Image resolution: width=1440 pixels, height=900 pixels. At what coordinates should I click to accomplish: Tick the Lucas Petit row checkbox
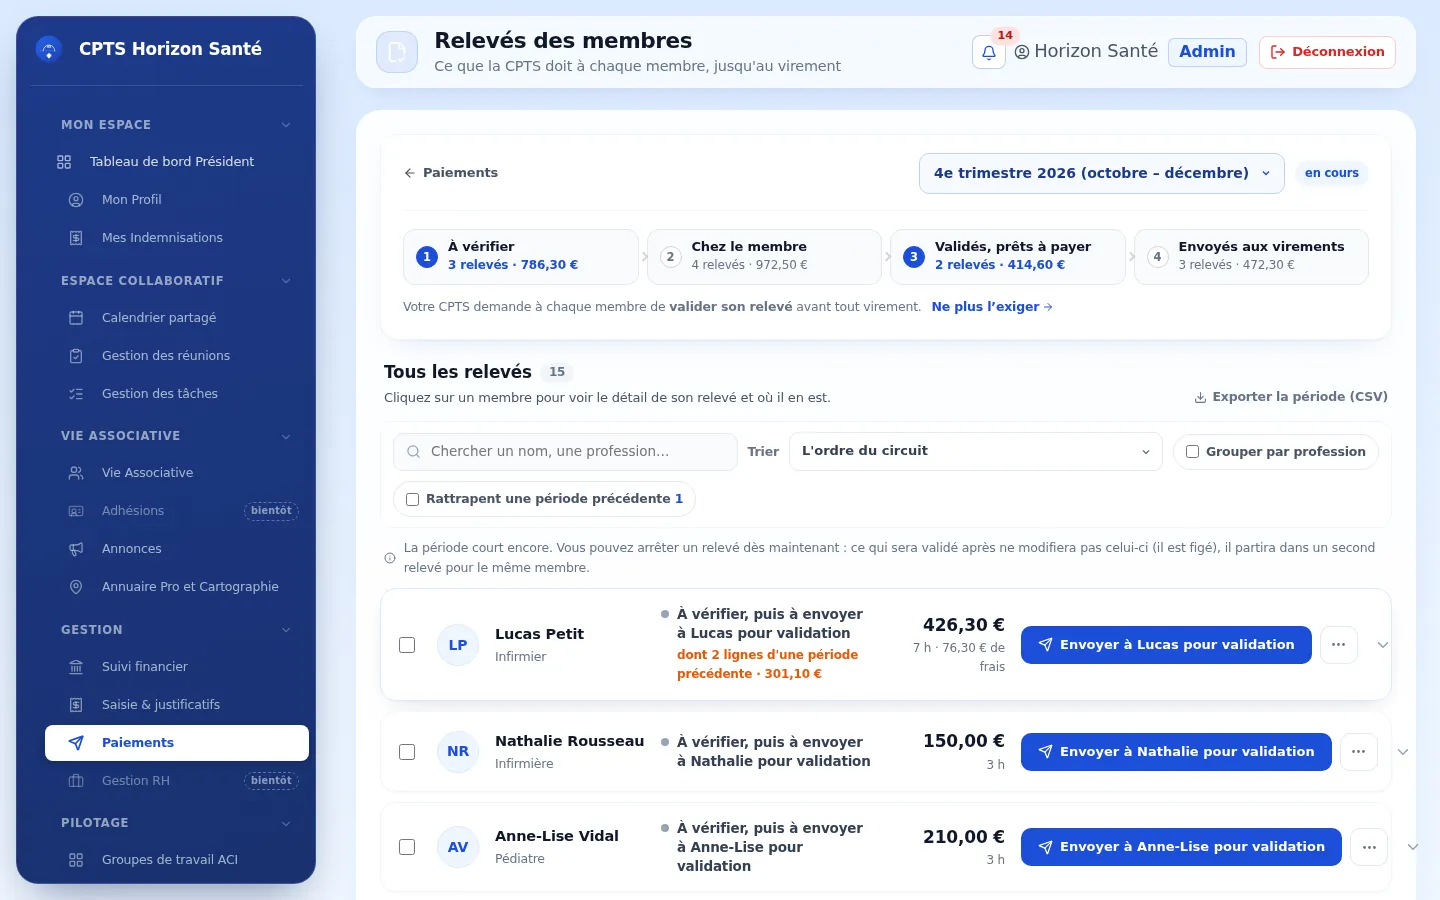click(x=407, y=645)
